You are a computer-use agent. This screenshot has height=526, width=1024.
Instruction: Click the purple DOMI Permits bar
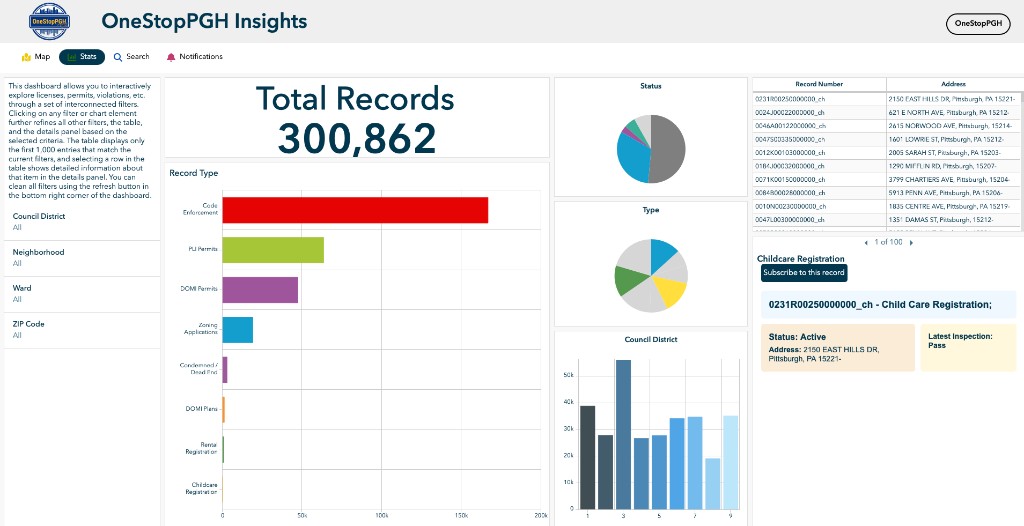point(260,289)
